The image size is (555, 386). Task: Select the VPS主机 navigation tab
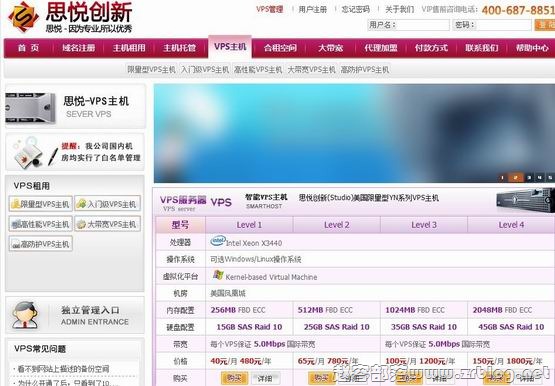[230, 47]
